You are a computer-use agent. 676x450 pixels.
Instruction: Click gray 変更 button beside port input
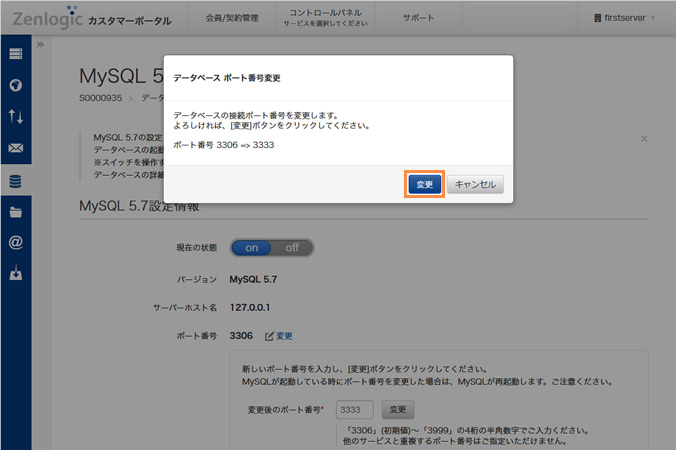[x=397, y=409]
